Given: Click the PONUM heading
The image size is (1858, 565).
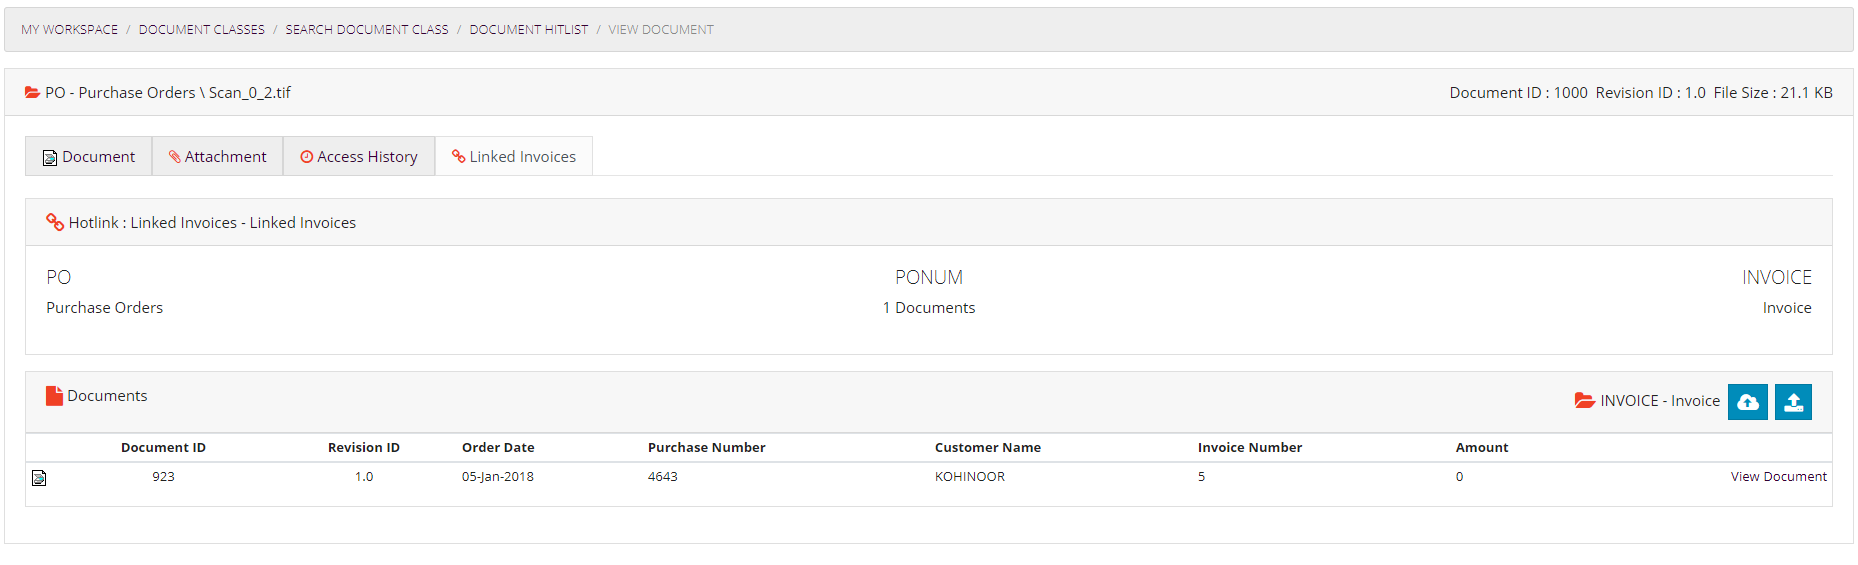Looking at the screenshot, I should point(929,278).
